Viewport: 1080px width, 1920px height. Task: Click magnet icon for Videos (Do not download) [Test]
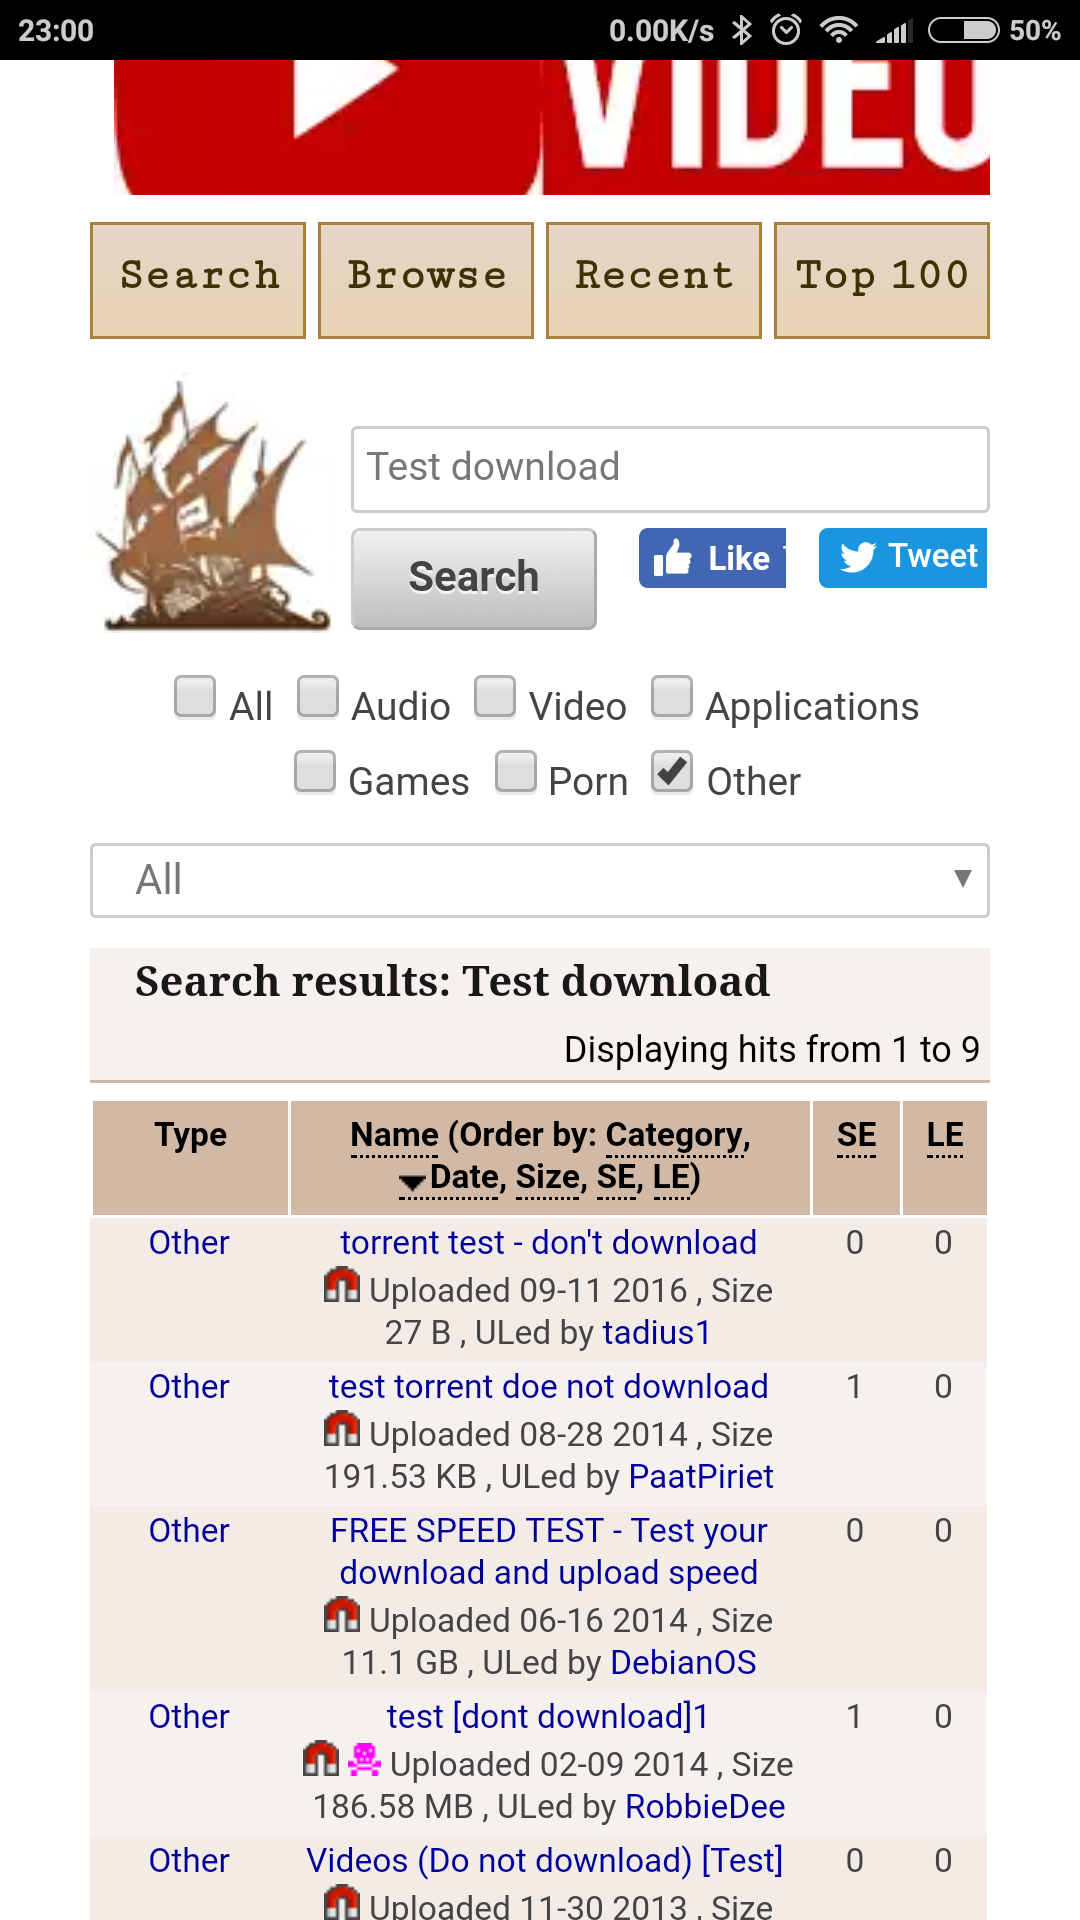pyautogui.click(x=342, y=1902)
